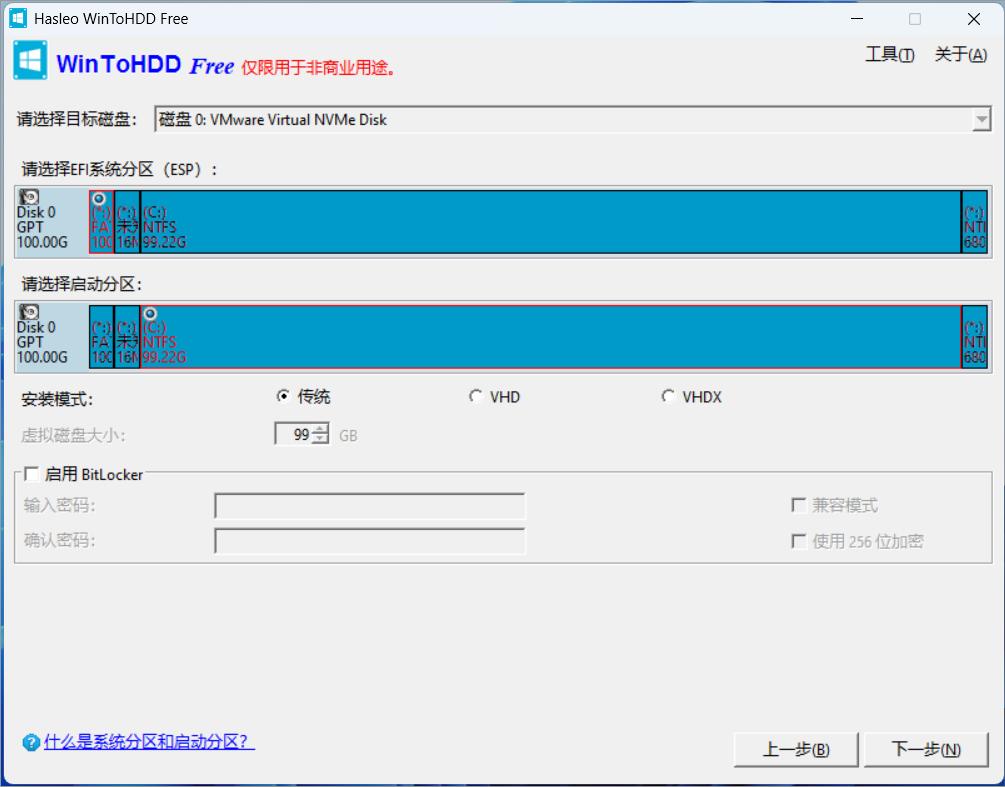
Task: Click the 输入密码 password input field
Action: pos(368,505)
